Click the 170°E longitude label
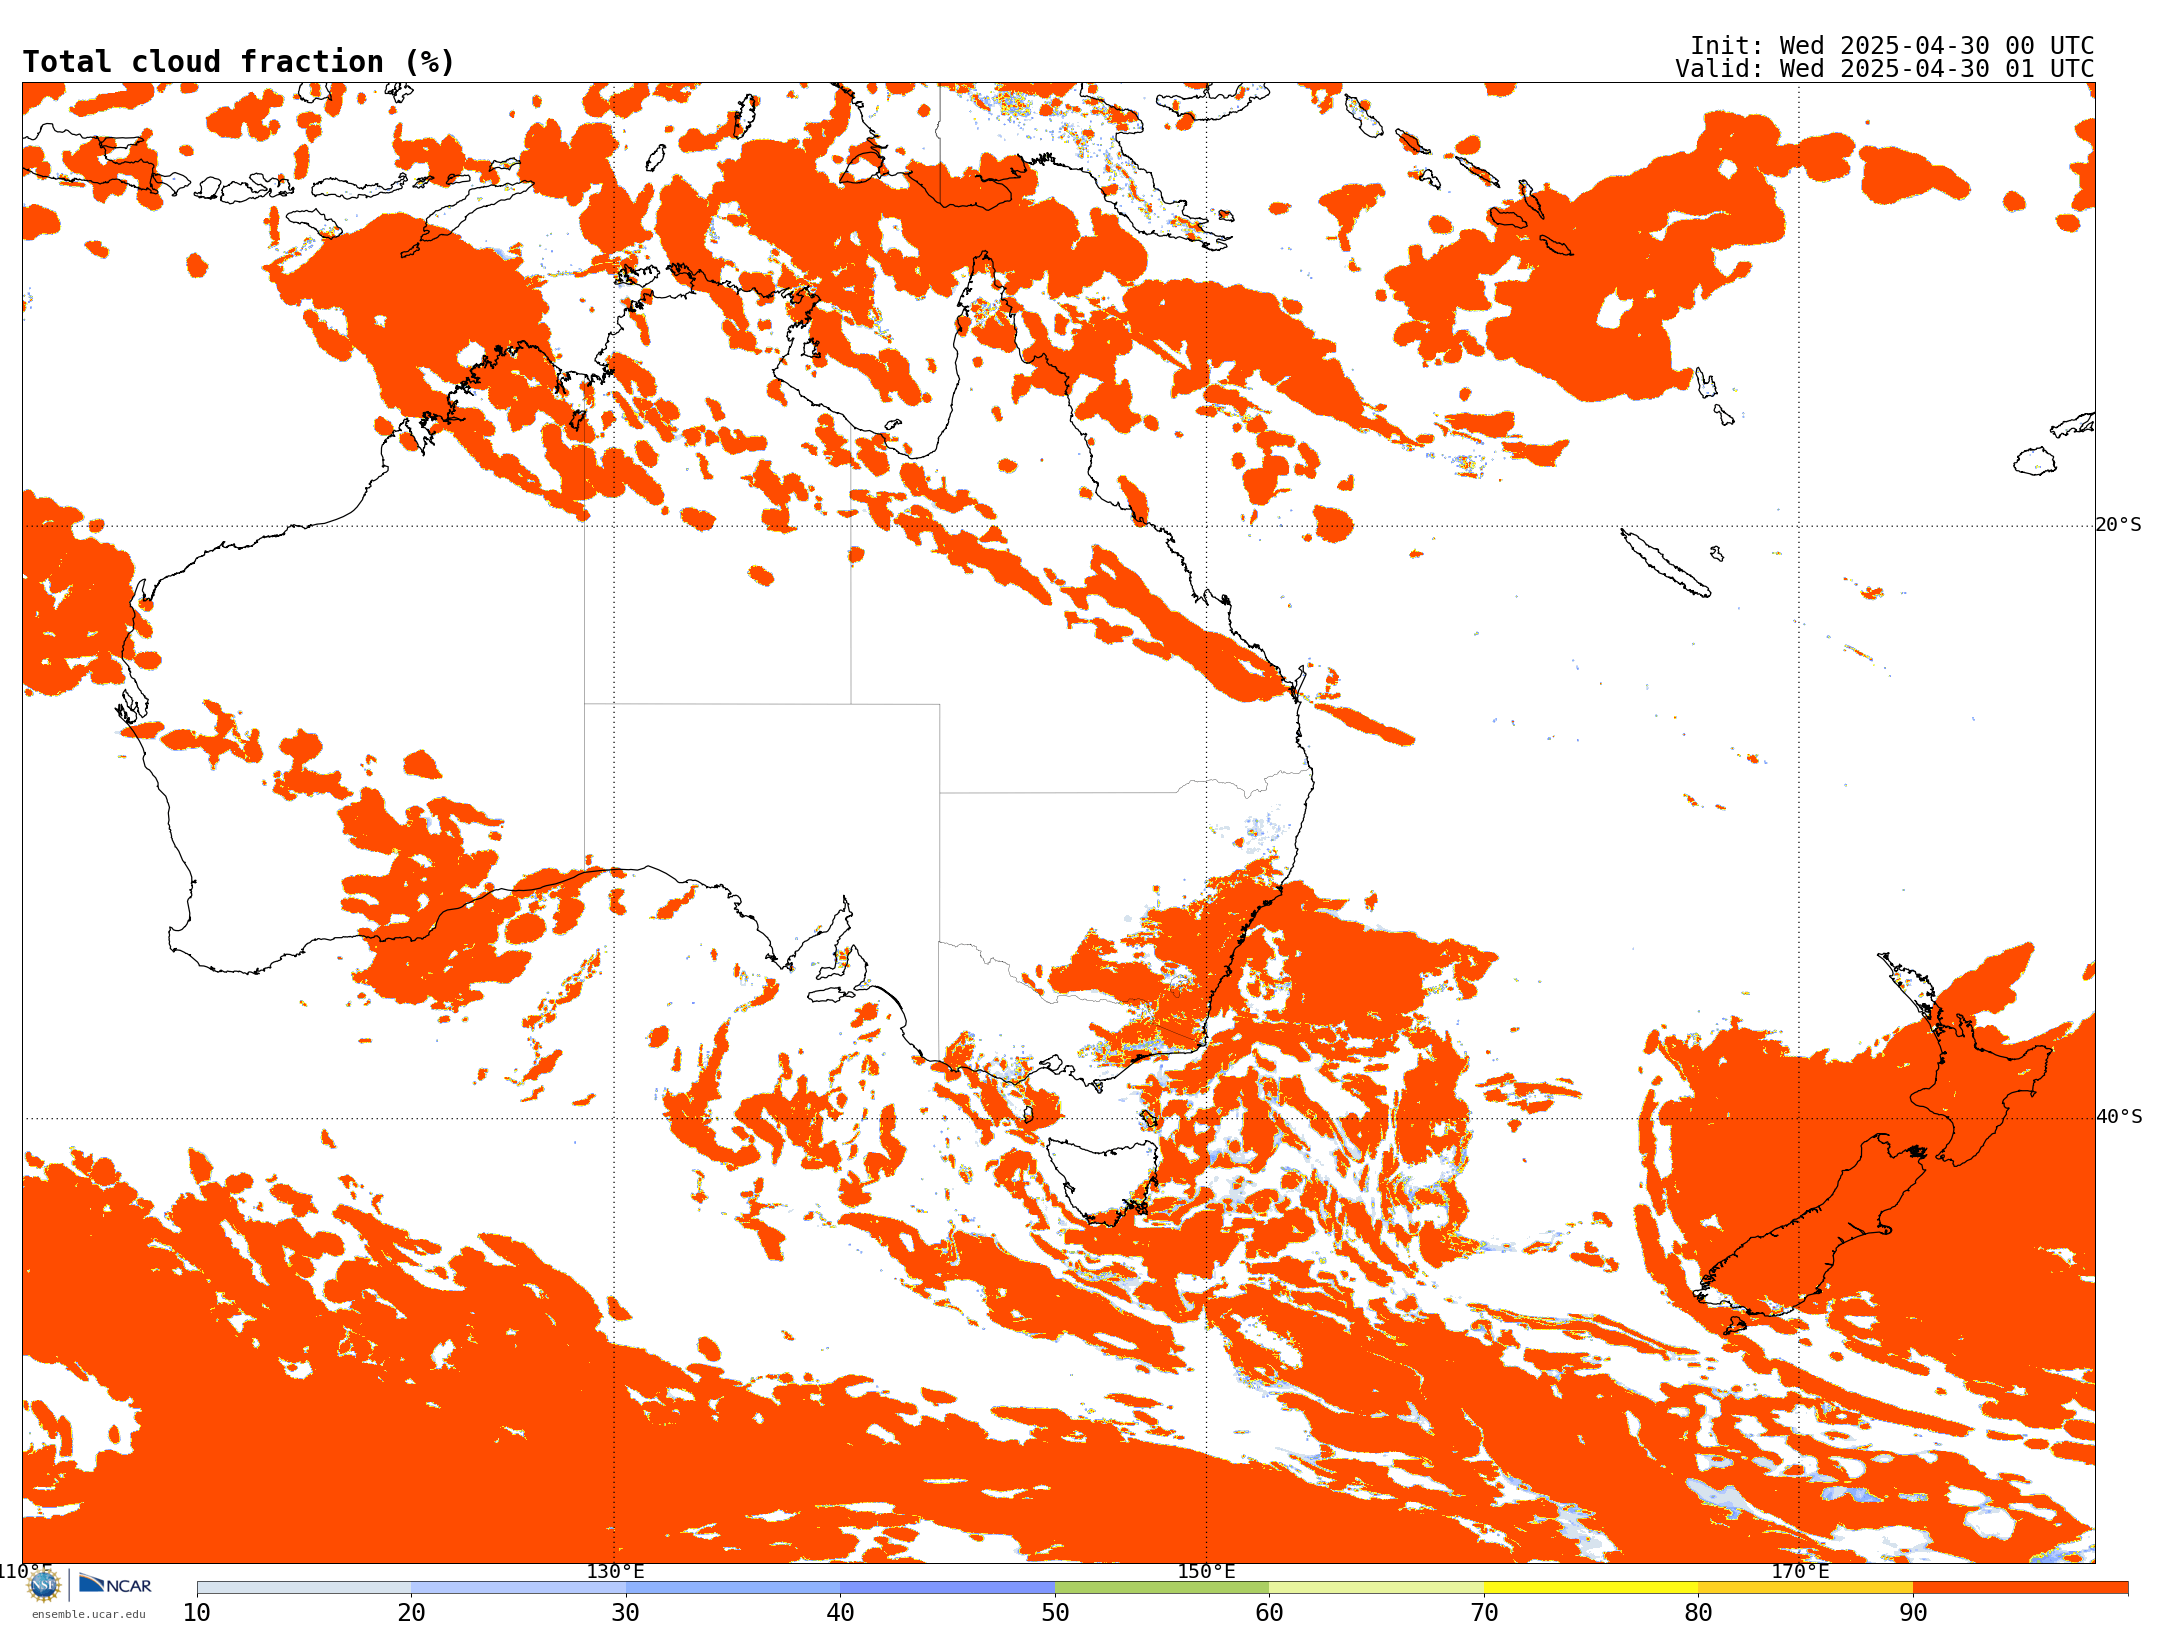 [1800, 1572]
